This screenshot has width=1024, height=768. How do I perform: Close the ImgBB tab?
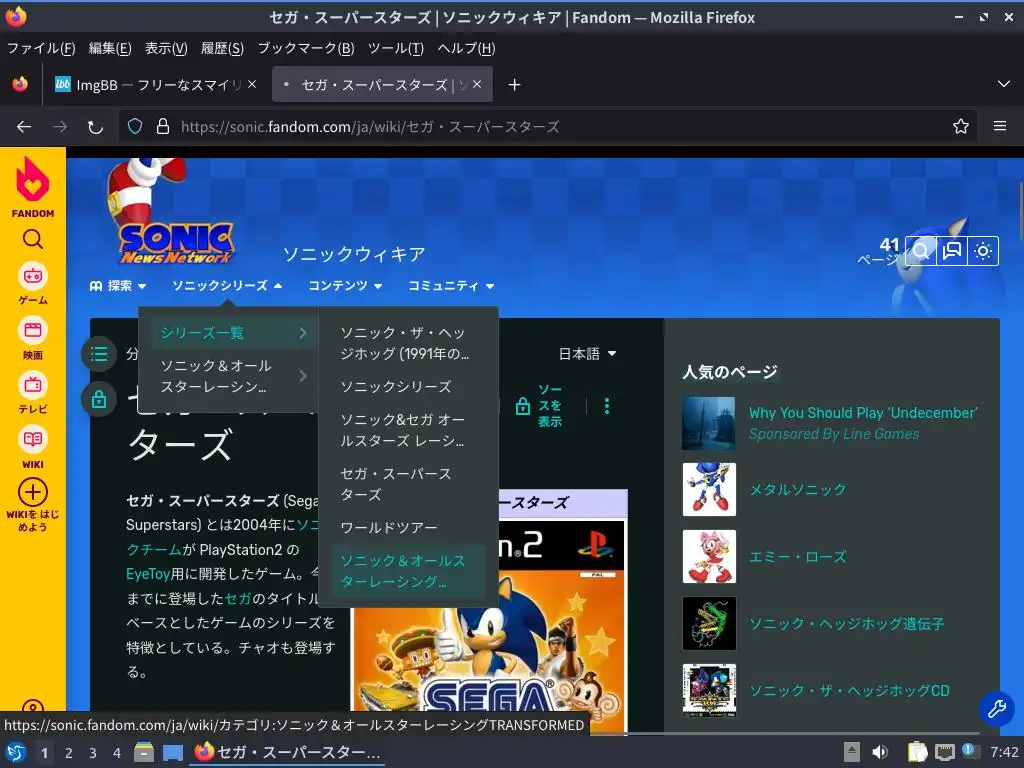252,84
